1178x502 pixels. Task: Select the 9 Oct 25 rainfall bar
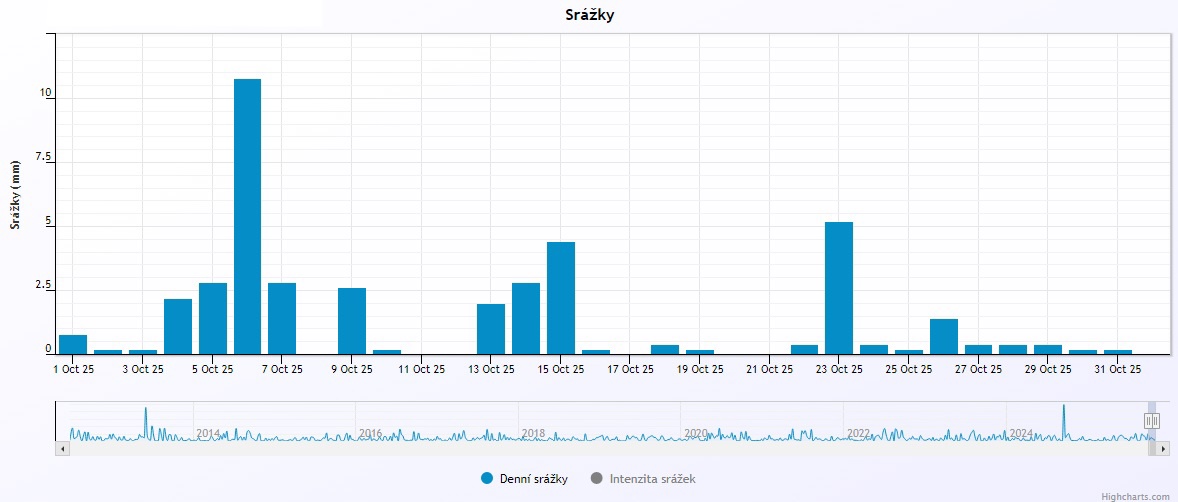tap(351, 321)
